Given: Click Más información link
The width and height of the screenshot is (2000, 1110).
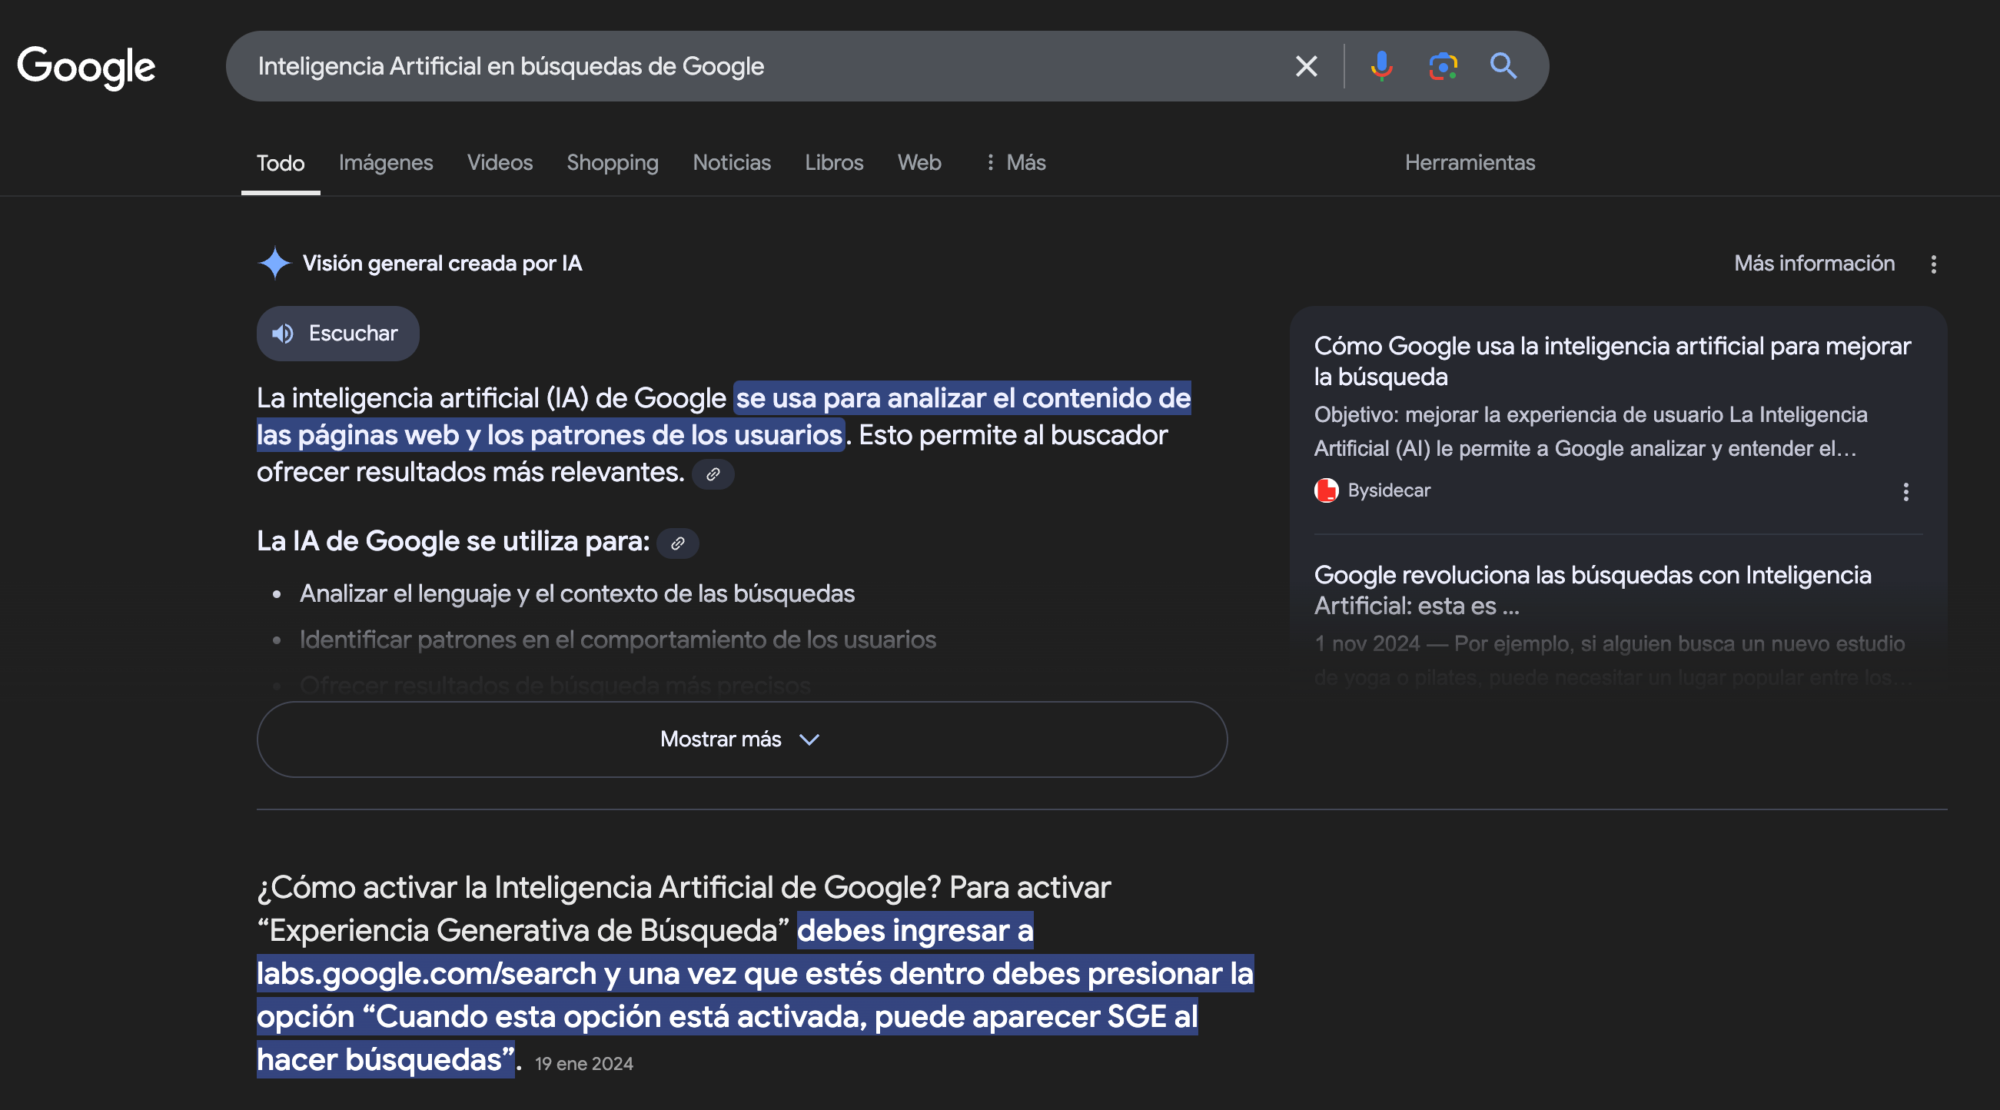Looking at the screenshot, I should [x=1814, y=263].
